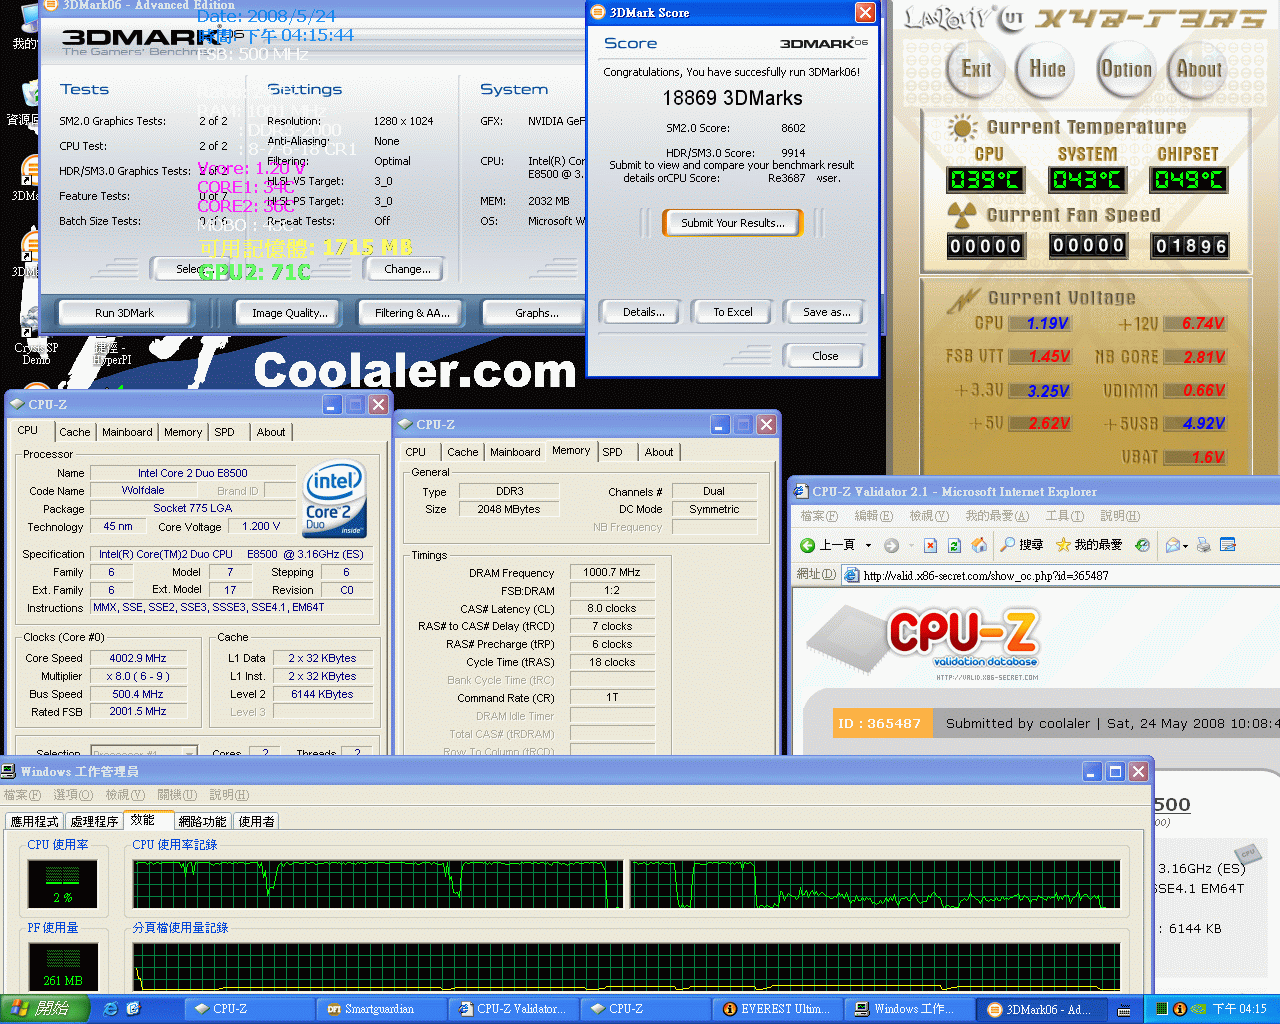
Task: Open the Mainboard tab in left CPU-Z
Action: (127, 432)
